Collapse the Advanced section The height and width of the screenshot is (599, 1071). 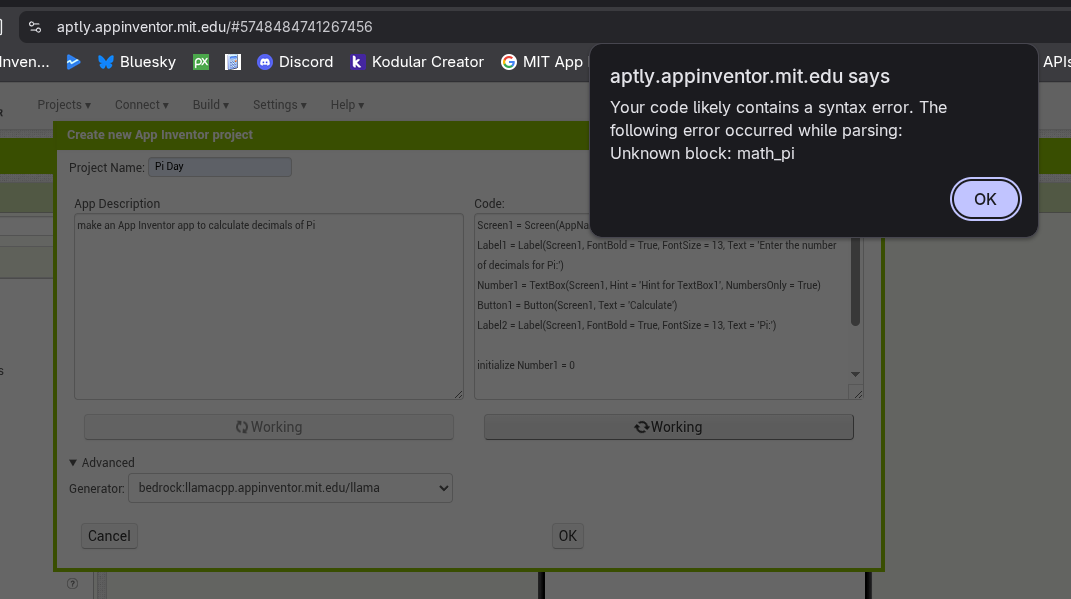pos(101,462)
